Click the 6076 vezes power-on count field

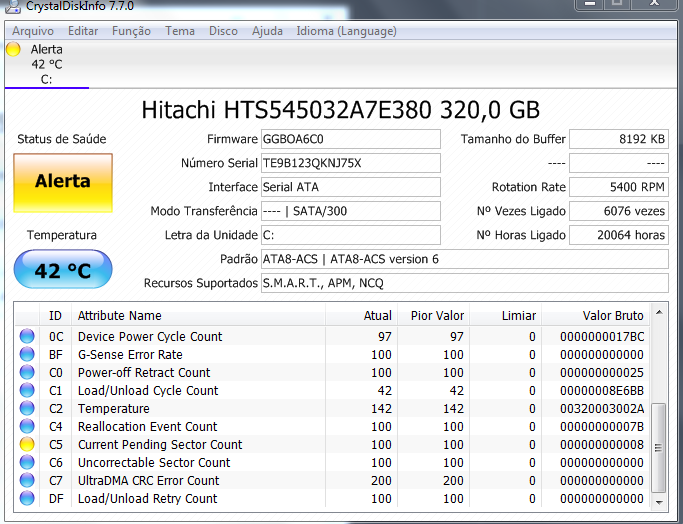619,211
